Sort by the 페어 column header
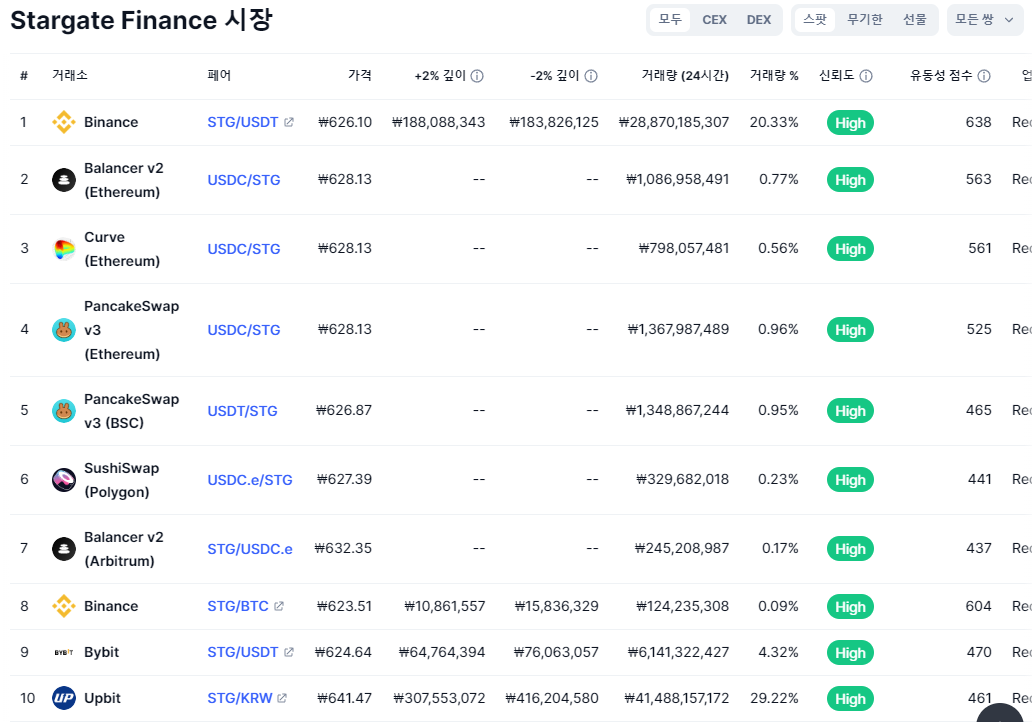Viewport: 1032px width, 722px height. click(x=219, y=76)
